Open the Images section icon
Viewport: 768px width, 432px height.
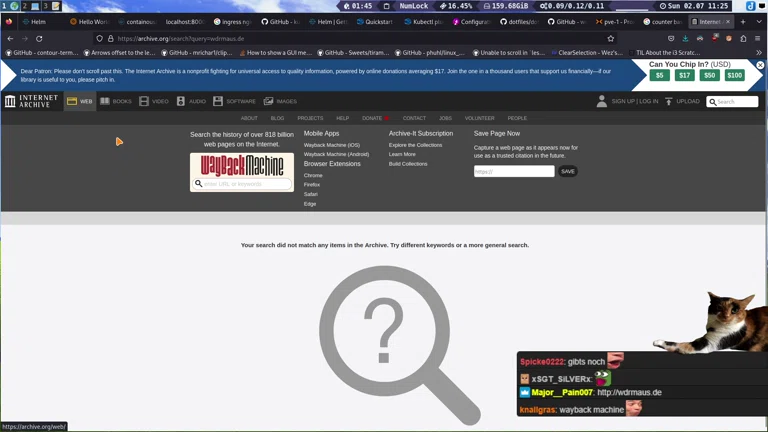point(269,101)
